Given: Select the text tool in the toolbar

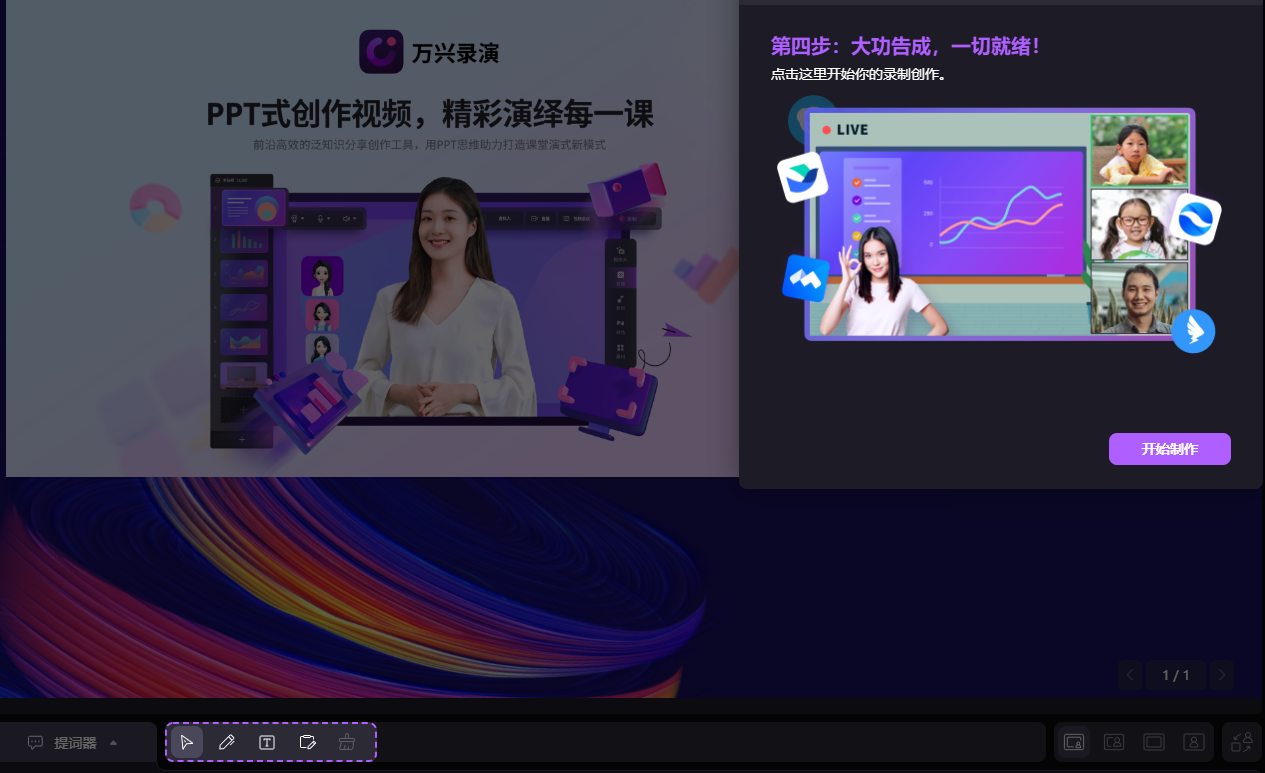Looking at the screenshot, I should (x=267, y=742).
